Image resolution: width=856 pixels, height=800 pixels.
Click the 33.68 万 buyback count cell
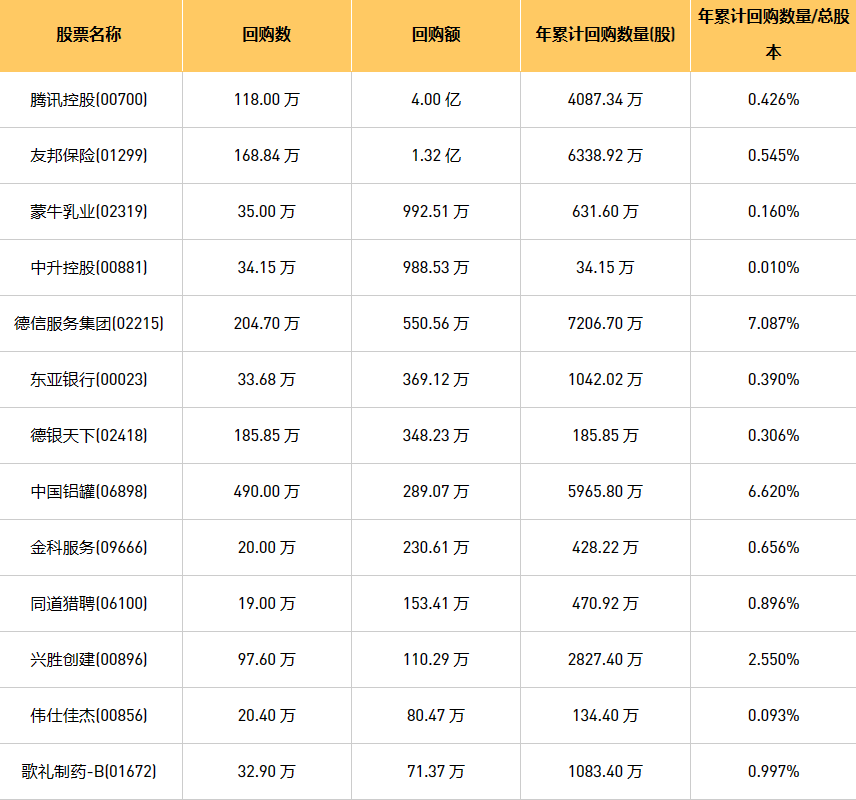[x=266, y=380]
